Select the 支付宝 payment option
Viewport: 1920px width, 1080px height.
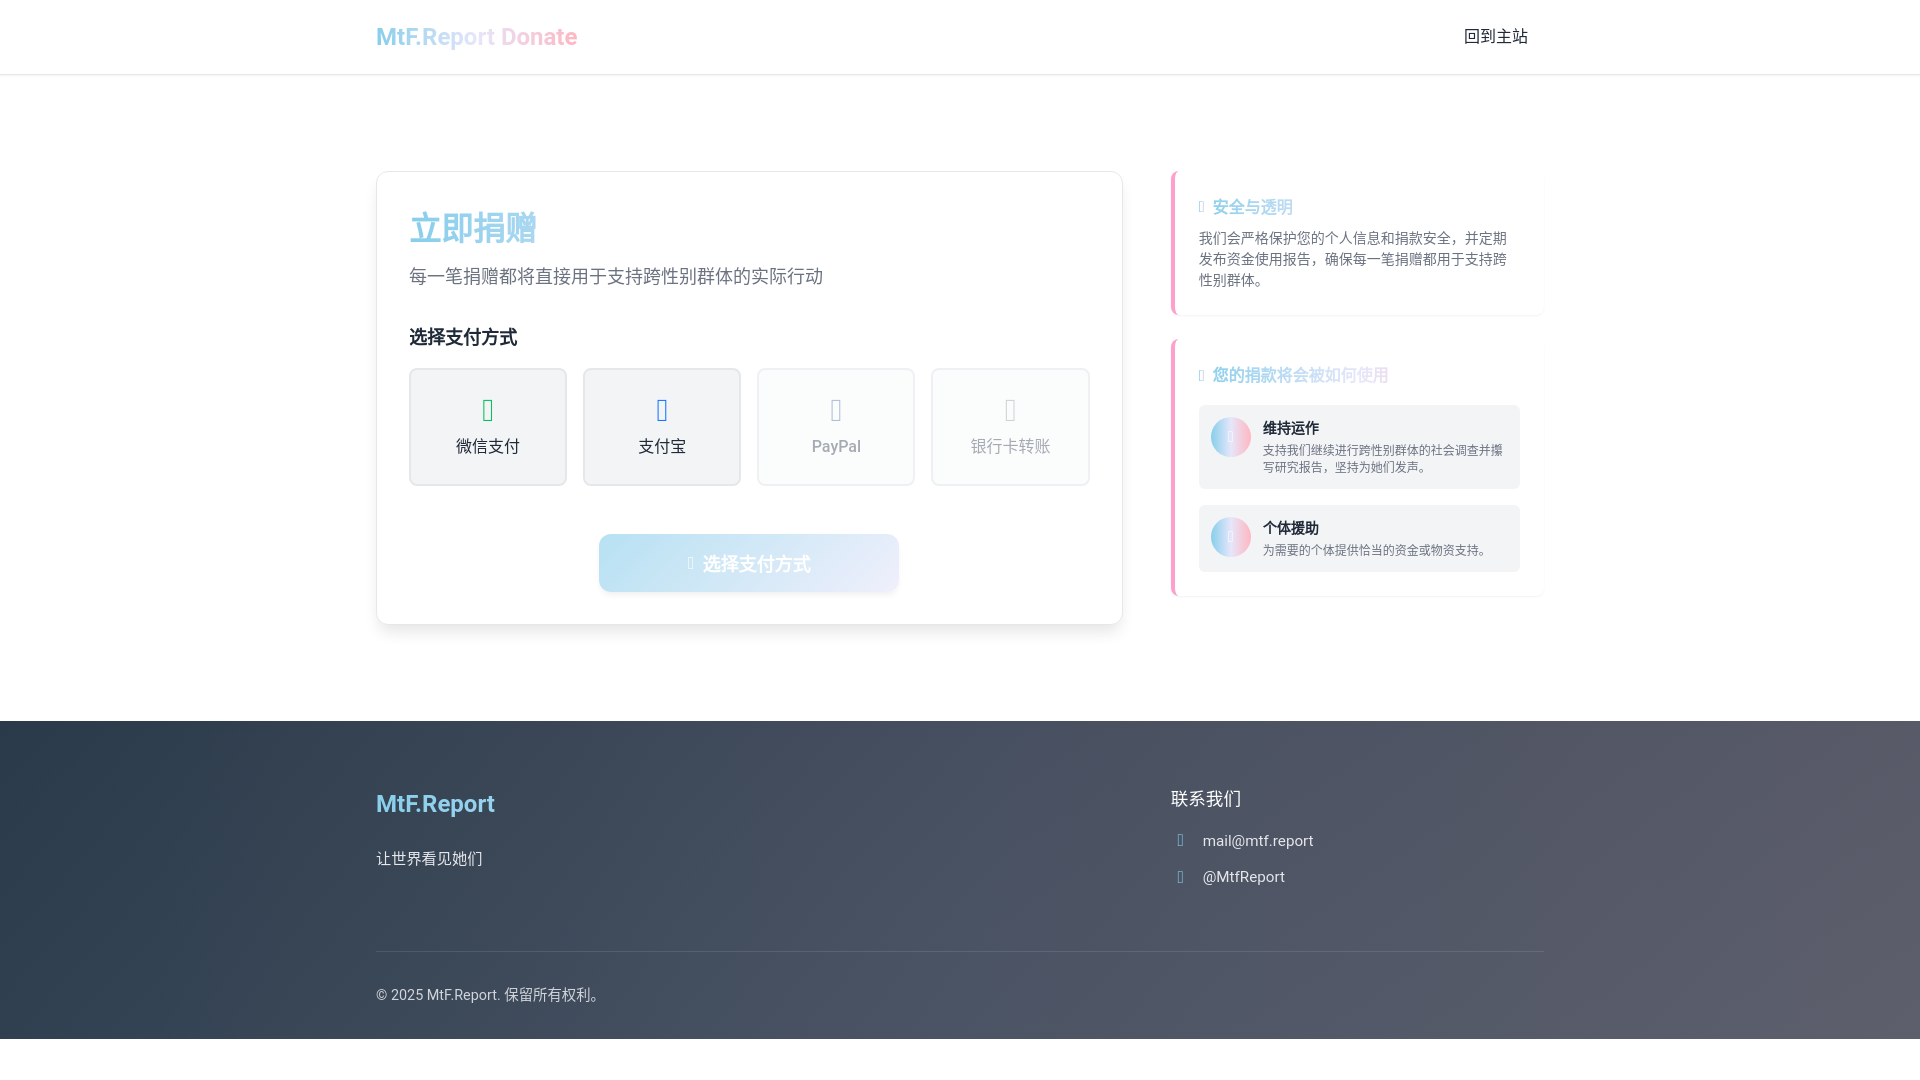(662, 427)
